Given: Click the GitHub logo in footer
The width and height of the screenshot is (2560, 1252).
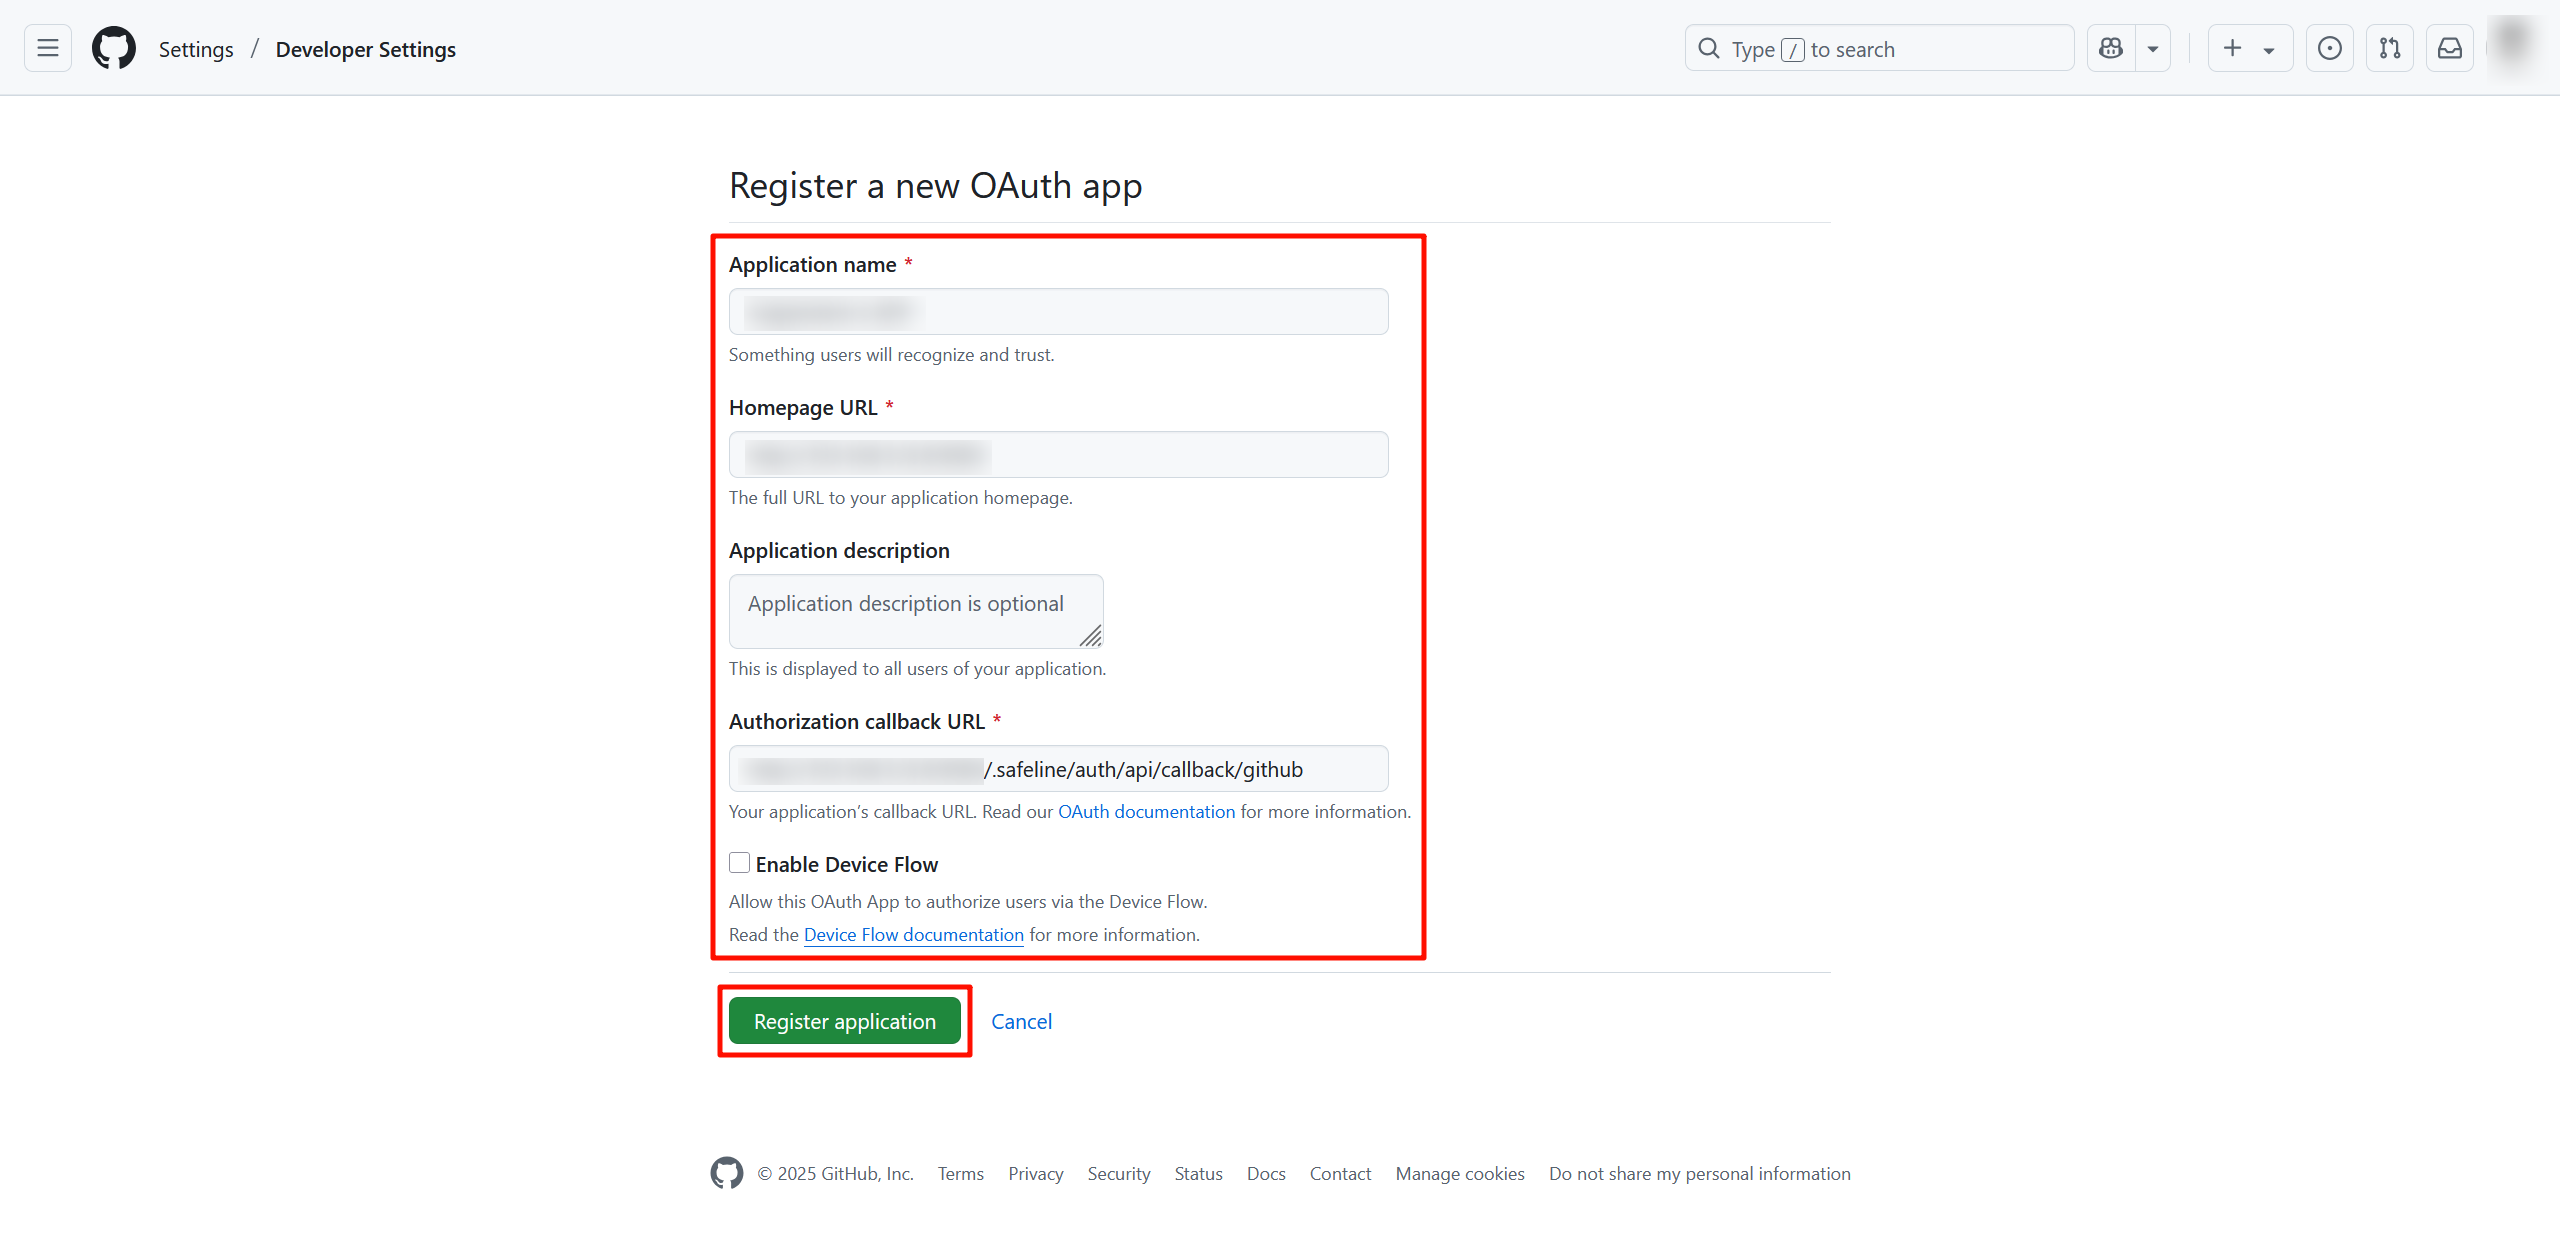Looking at the screenshot, I should 727,1173.
